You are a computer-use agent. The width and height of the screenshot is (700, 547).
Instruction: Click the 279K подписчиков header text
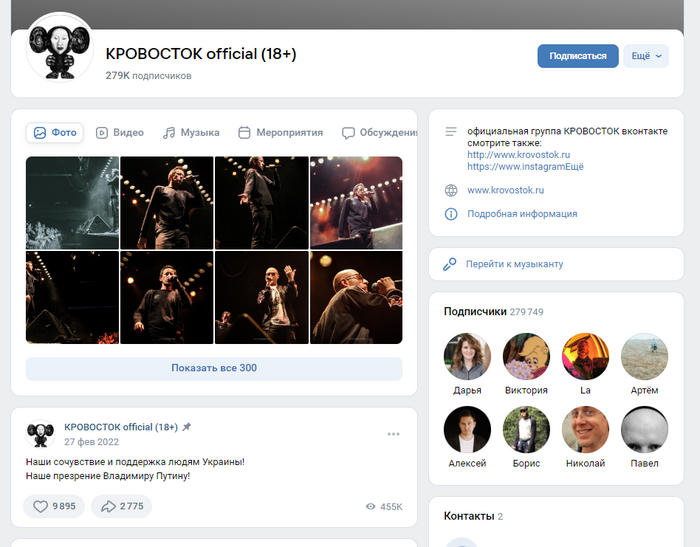tap(148, 75)
